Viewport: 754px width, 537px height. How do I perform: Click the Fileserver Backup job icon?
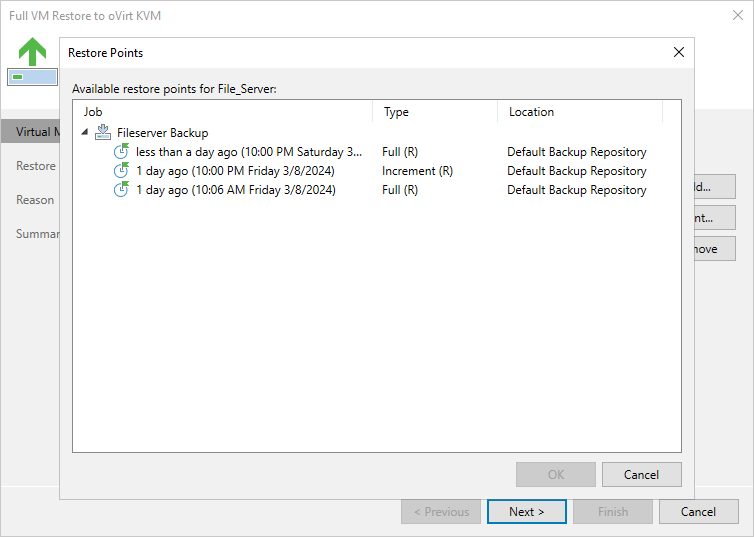pyautogui.click(x=102, y=133)
